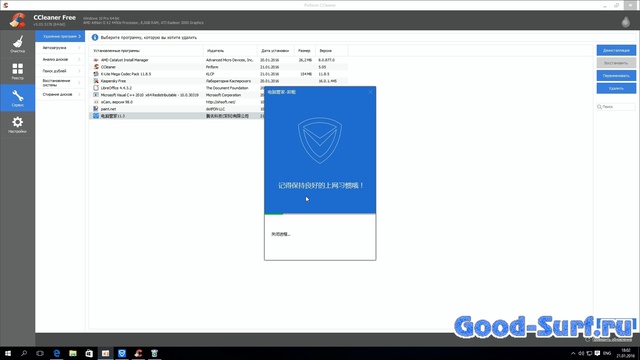Open the Настройки gear section
This screenshot has width=640, height=360.
click(17, 124)
